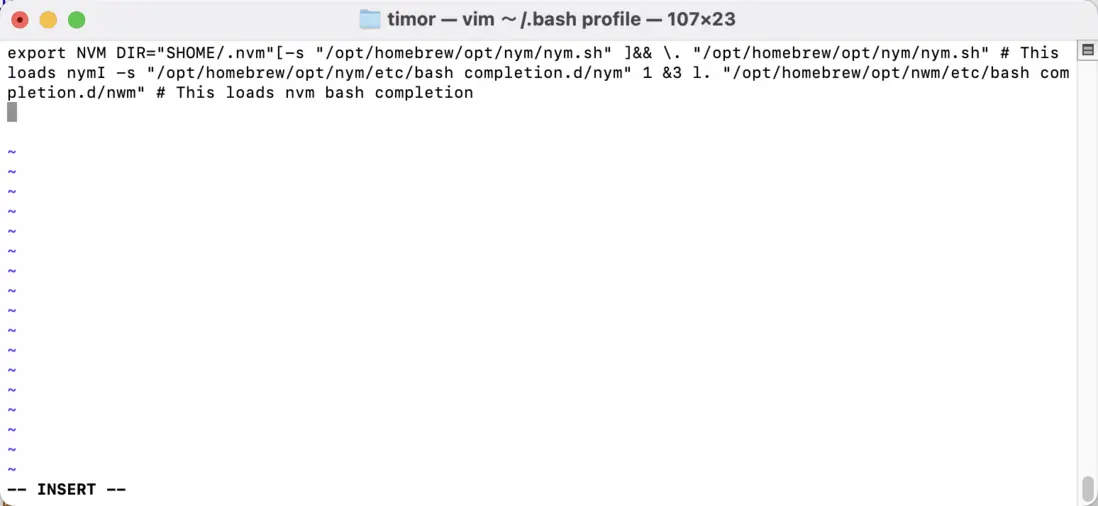Click the '-- INSERT --' mode indicator
The image size is (1098, 506).
click(x=66, y=489)
